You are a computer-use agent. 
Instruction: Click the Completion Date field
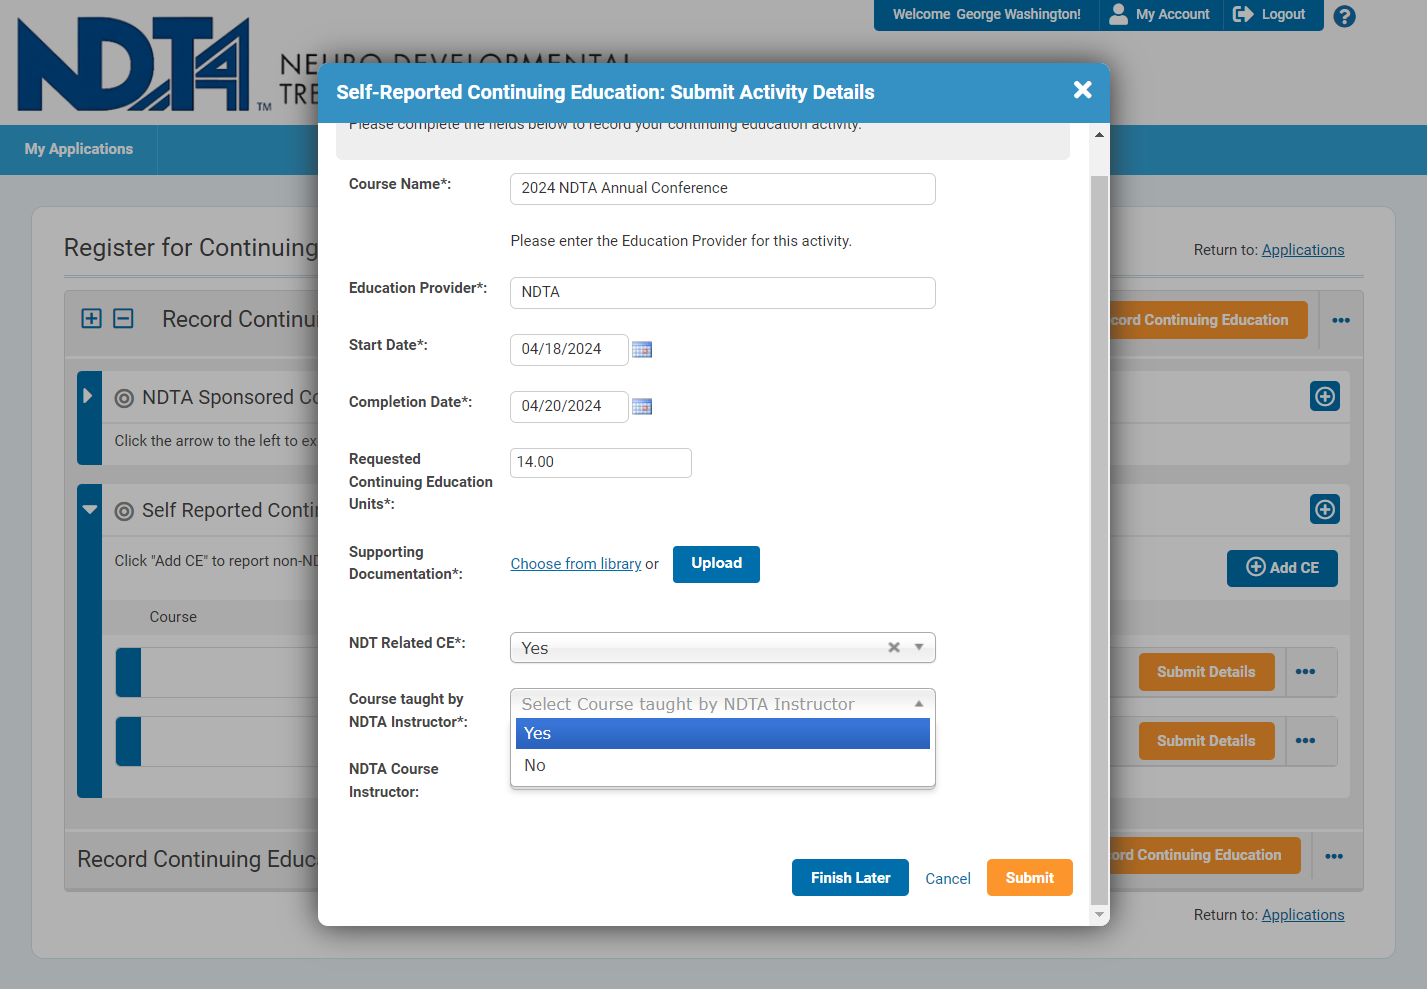click(569, 406)
